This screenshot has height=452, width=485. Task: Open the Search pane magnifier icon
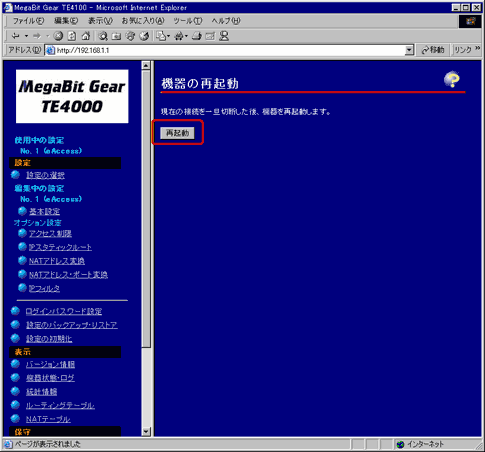pyautogui.click(x=103, y=36)
